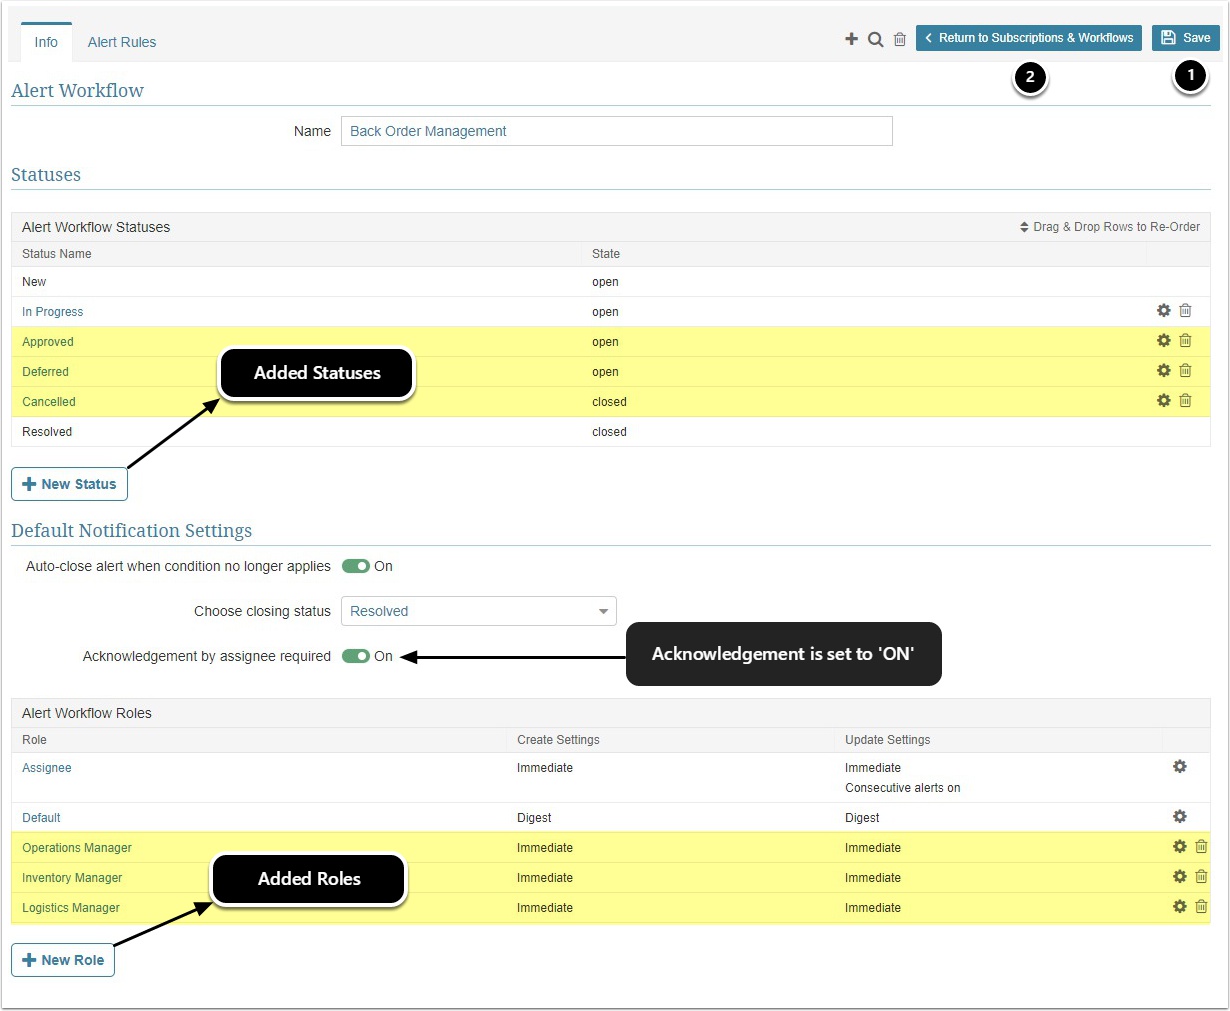Toggle acknowledgement by assignee required switch
This screenshot has height=1011, width=1230.
pyautogui.click(x=356, y=656)
